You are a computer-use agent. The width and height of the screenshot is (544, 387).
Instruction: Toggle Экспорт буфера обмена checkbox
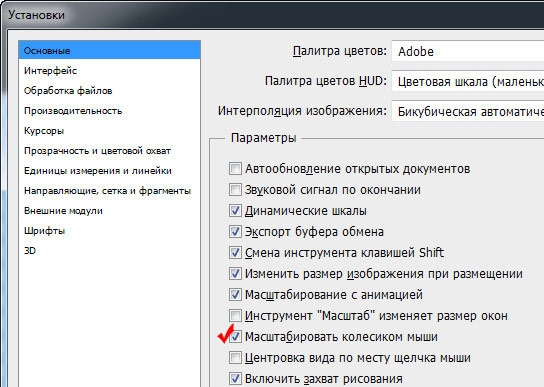(x=235, y=232)
